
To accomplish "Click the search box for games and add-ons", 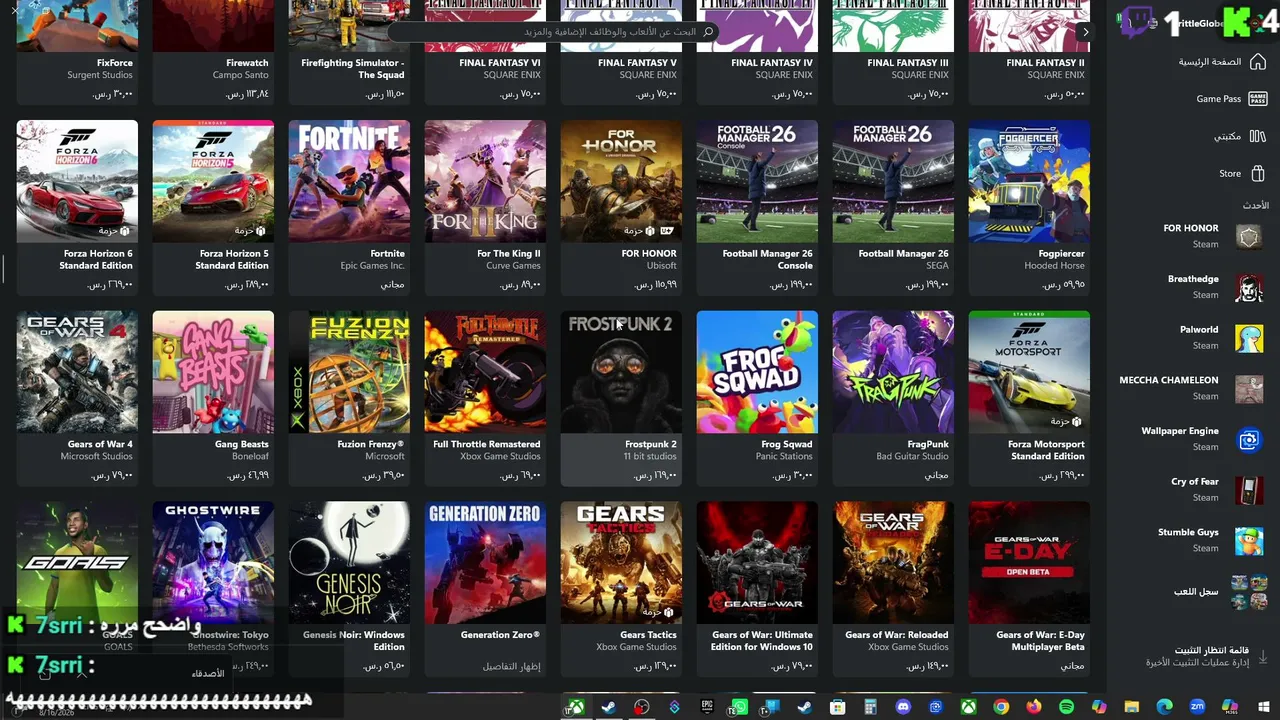I will click(552, 32).
